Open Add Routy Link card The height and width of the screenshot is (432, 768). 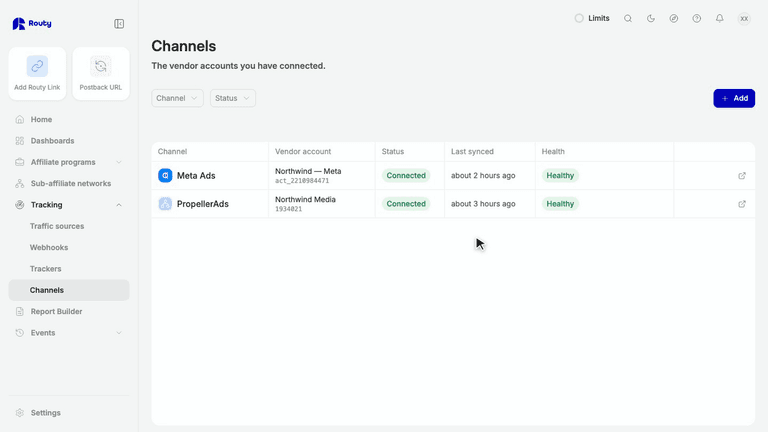pyautogui.click(x=37, y=73)
